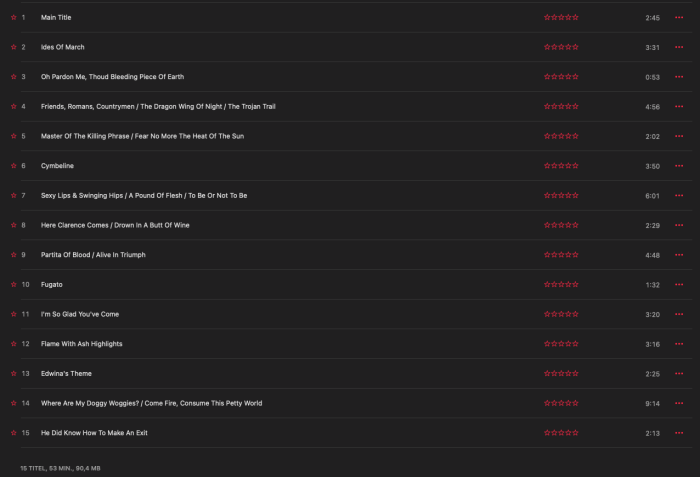
Task: Open more options for Ides Of March
Action: coord(679,47)
